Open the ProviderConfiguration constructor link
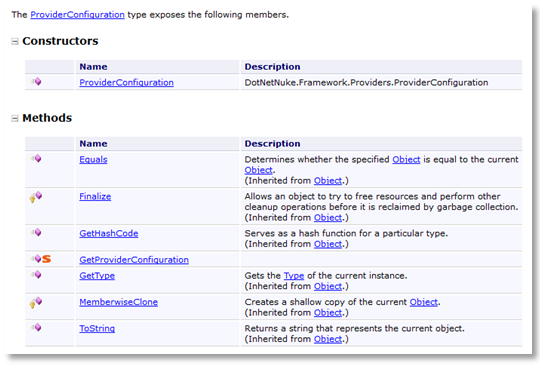Viewport: 540px width, 367px height. click(126, 83)
